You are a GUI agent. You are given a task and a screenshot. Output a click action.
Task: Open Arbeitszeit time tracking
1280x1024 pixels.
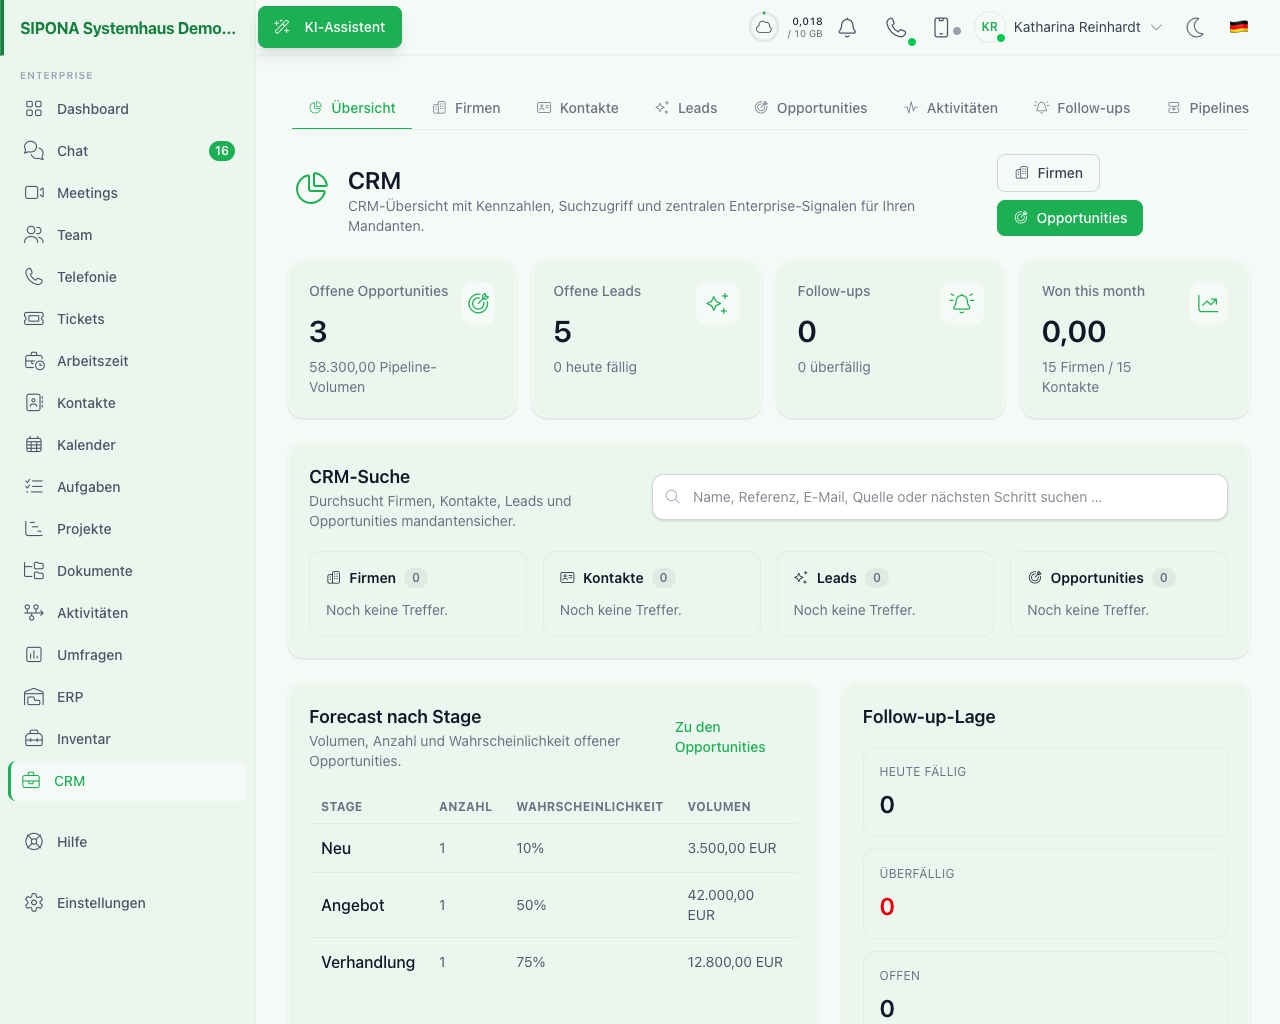pyautogui.click(x=128, y=361)
